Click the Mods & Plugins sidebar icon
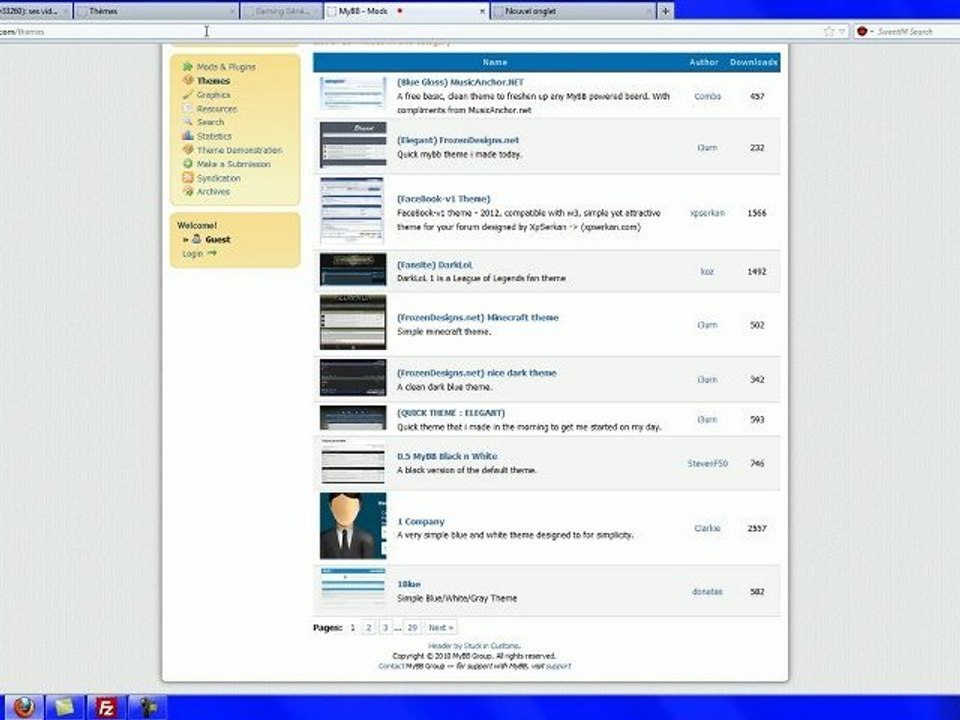The image size is (960, 720). (x=187, y=66)
